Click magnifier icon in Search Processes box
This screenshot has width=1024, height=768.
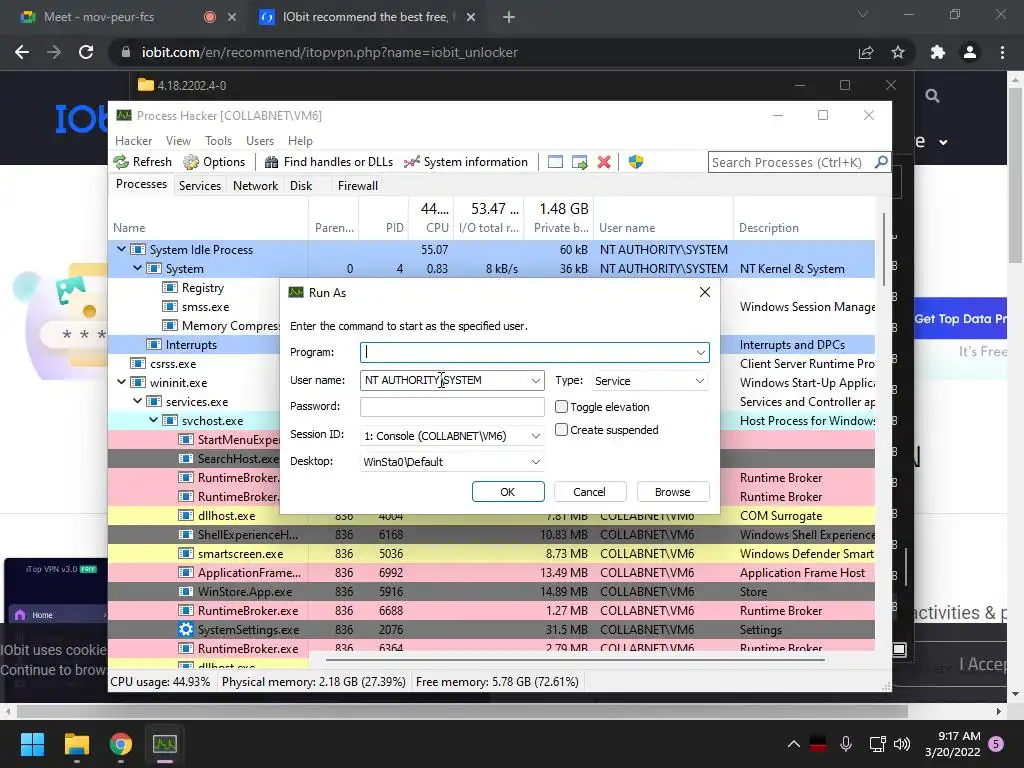coord(881,161)
